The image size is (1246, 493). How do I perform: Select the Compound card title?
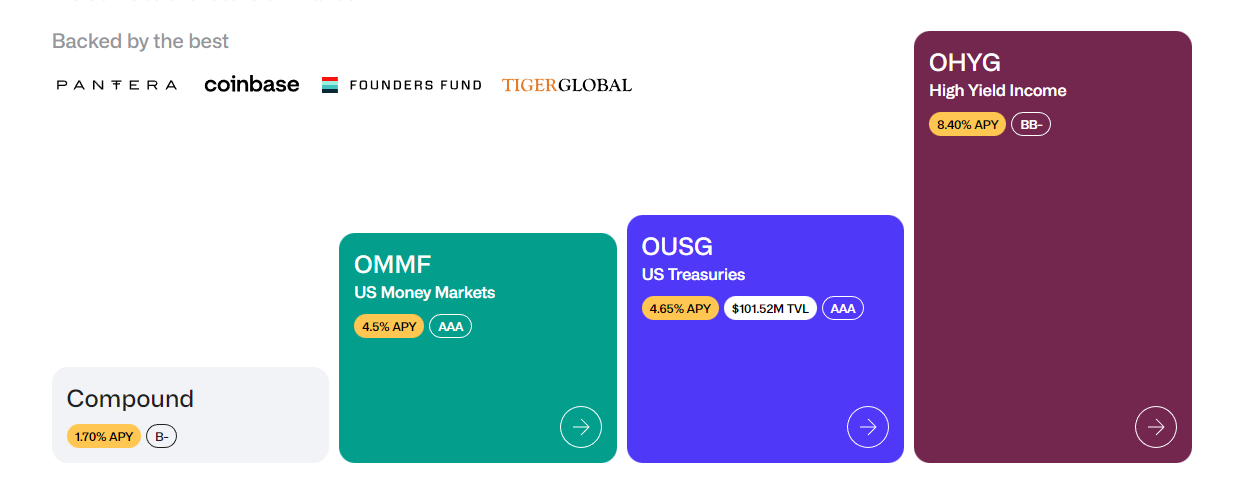coord(130,398)
